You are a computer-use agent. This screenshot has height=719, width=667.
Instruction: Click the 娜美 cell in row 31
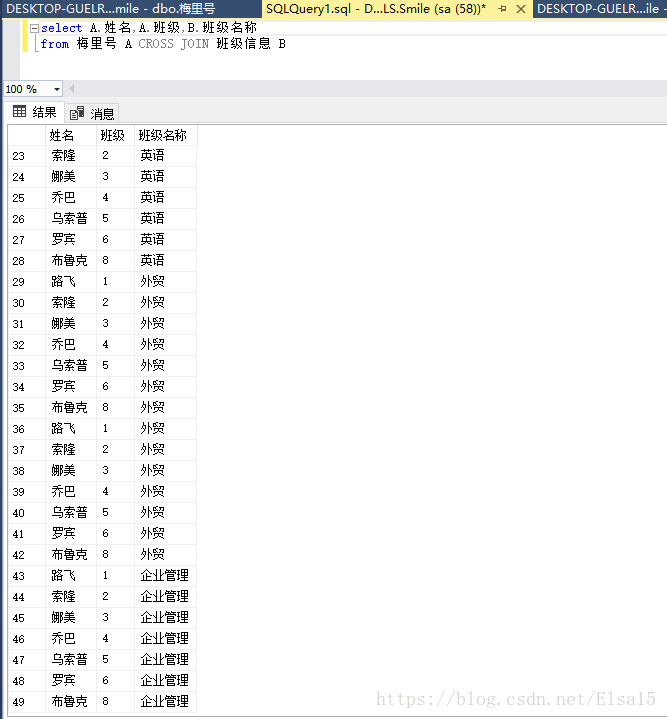pyautogui.click(x=71, y=324)
